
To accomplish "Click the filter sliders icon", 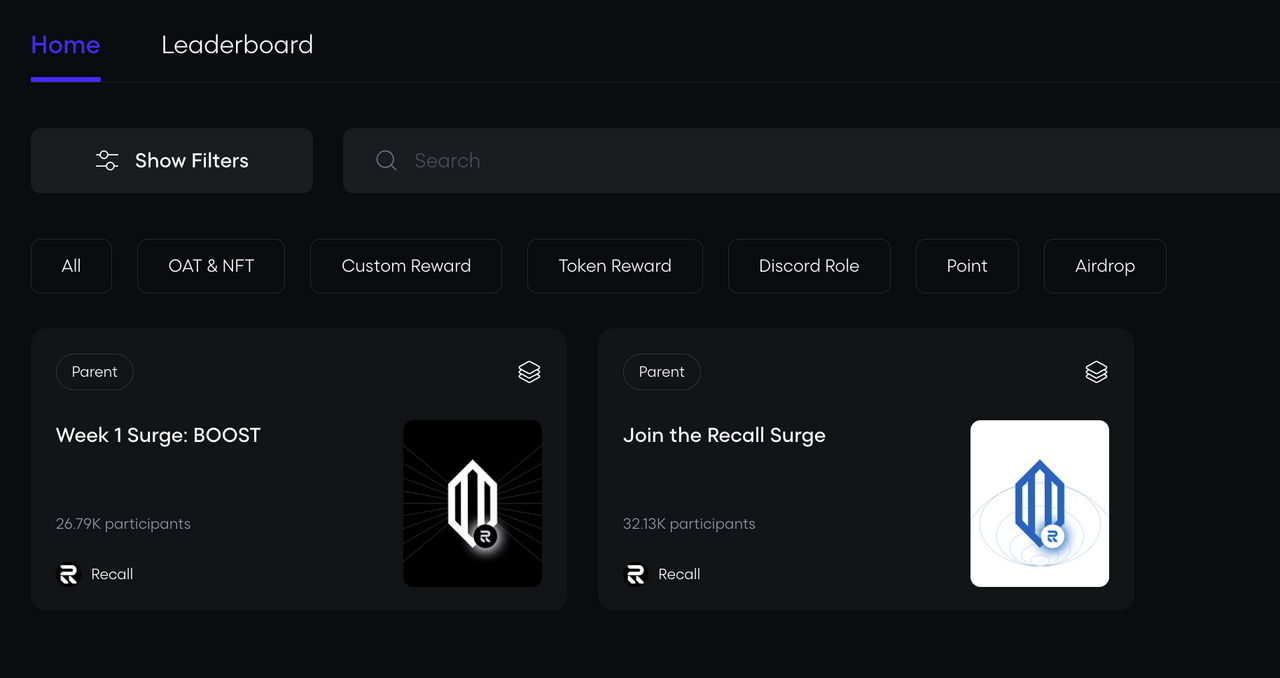I will (107, 160).
